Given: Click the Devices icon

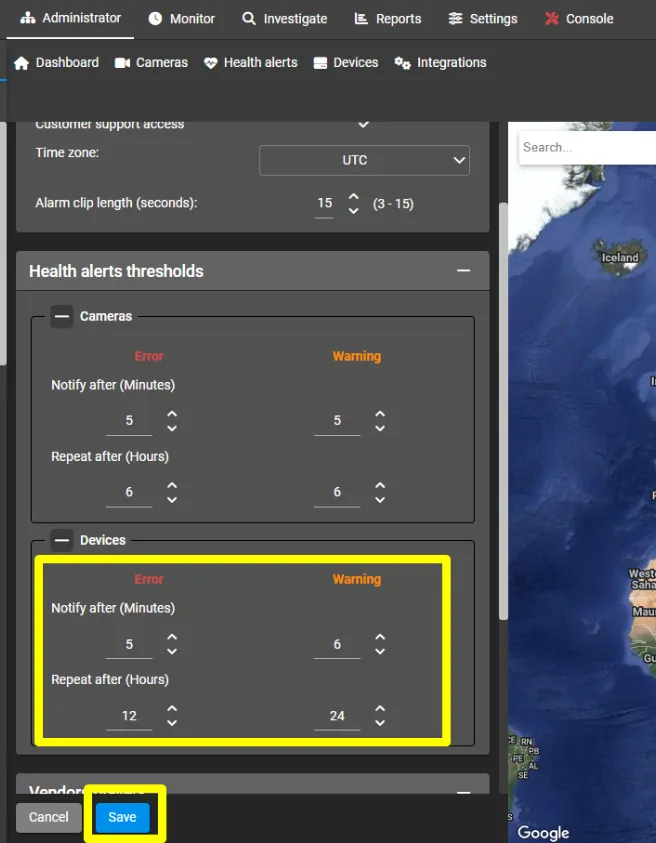Looking at the screenshot, I should point(320,63).
